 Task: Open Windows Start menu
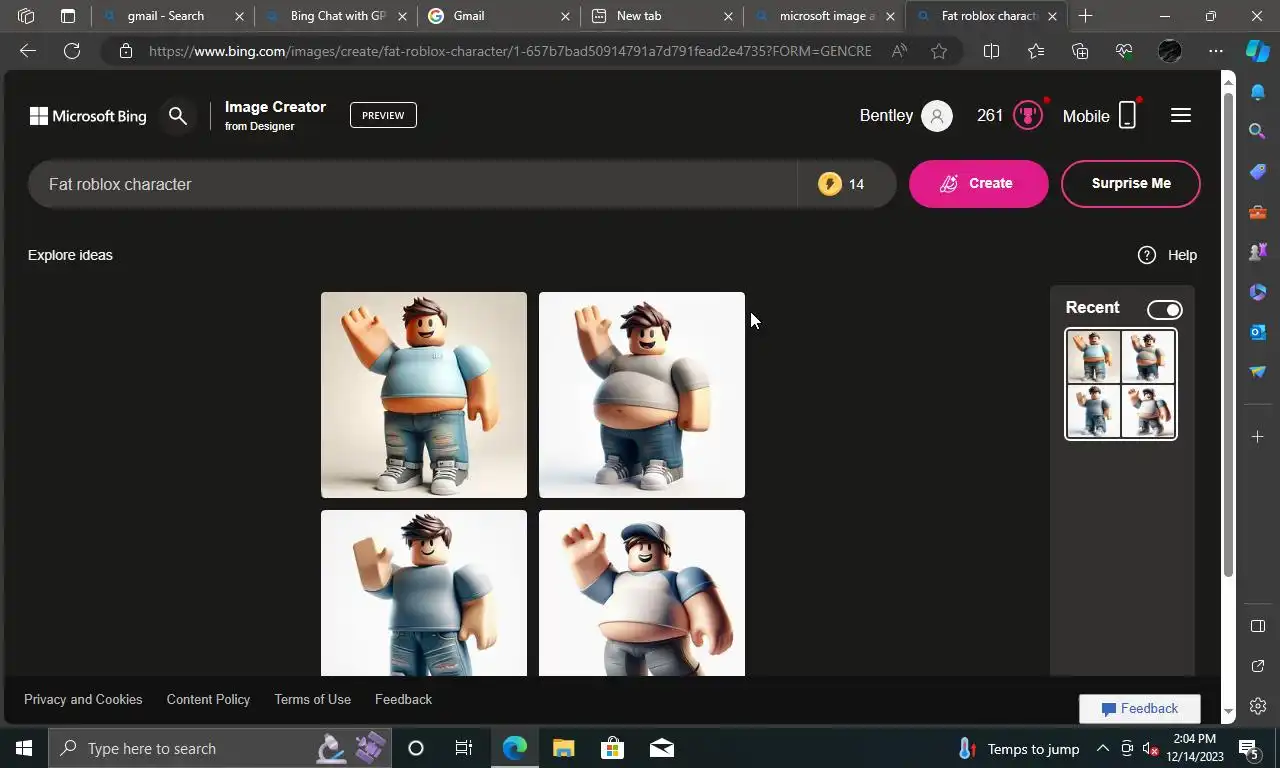coord(24,748)
